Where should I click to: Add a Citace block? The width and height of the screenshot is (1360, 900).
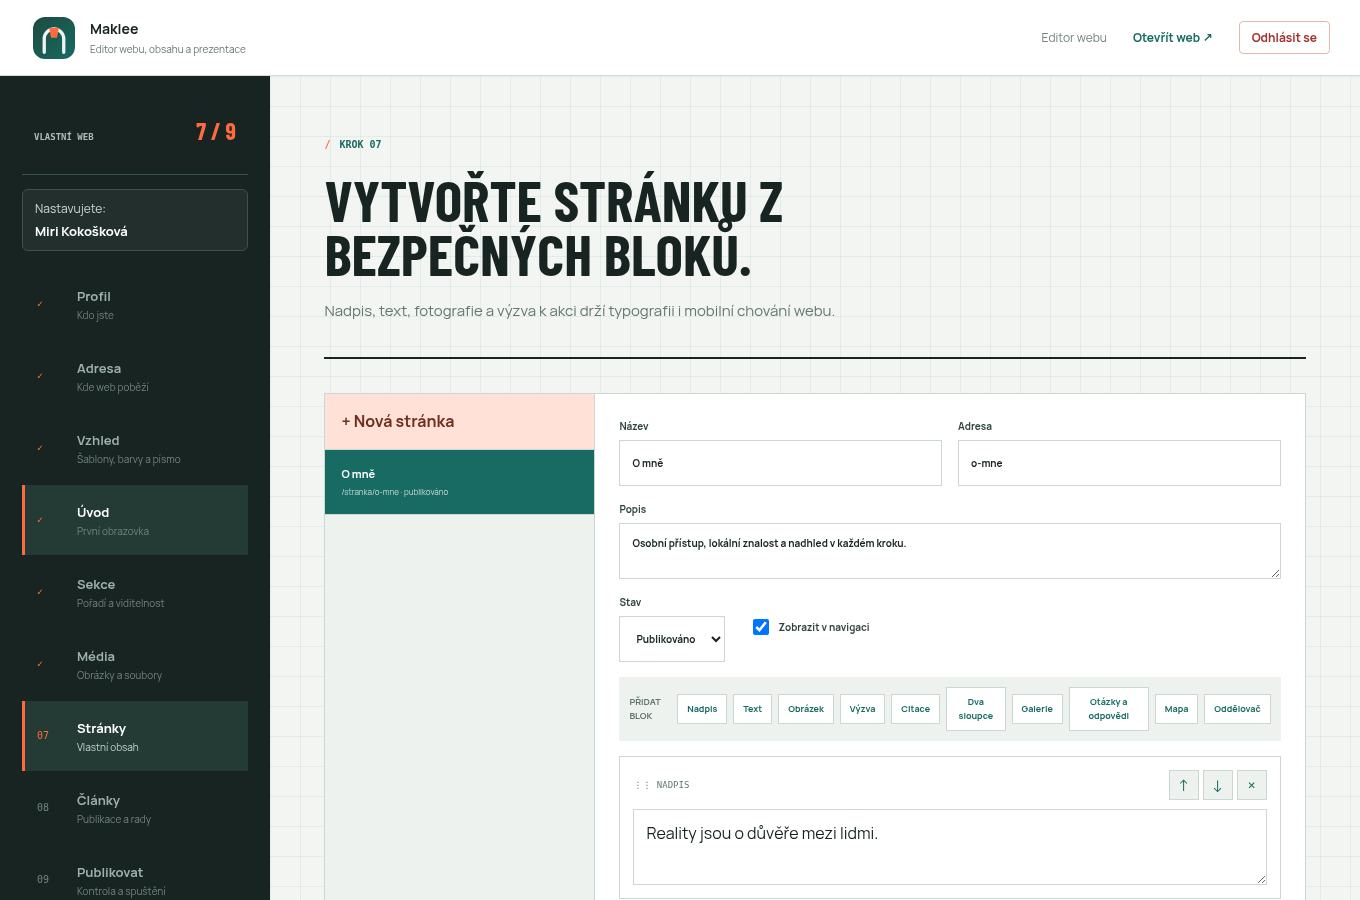point(915,709)
